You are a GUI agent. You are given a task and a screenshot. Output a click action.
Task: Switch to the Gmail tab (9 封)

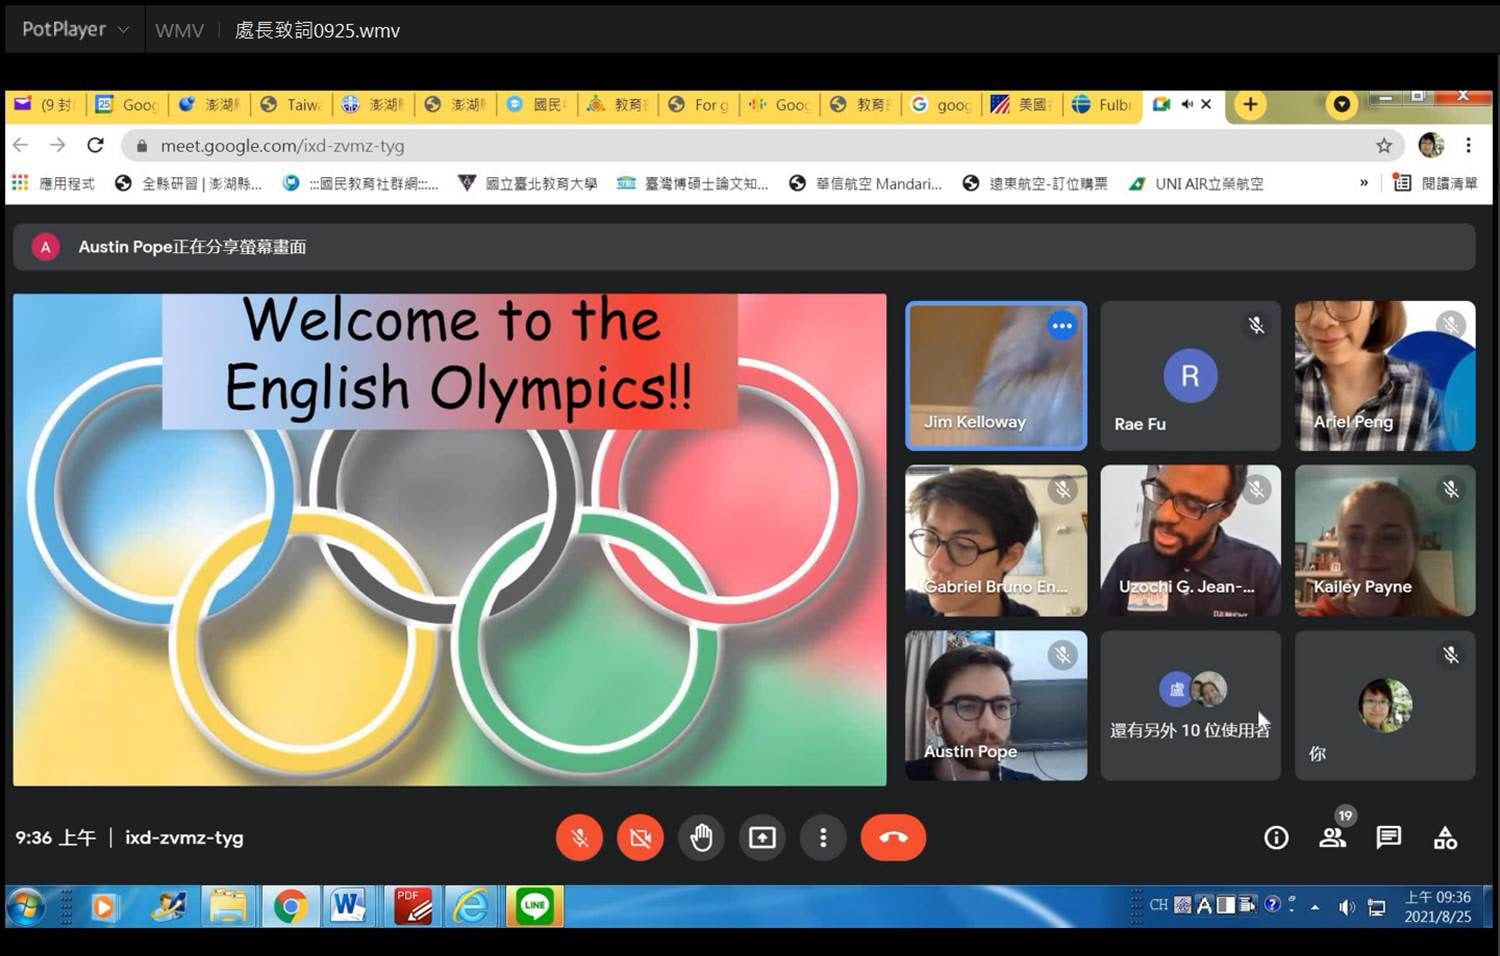pos(45,104)
